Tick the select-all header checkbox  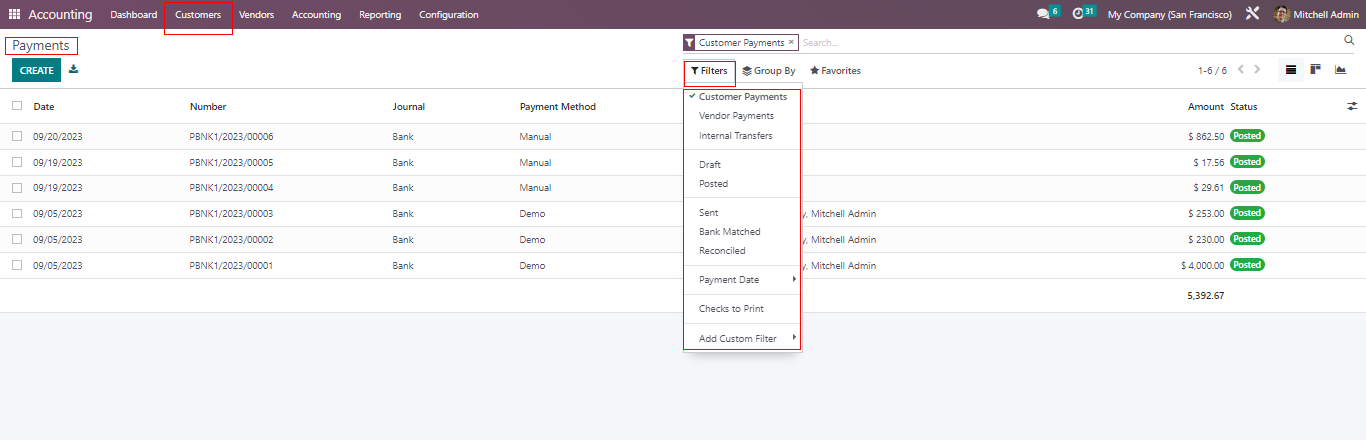(17, 106)
